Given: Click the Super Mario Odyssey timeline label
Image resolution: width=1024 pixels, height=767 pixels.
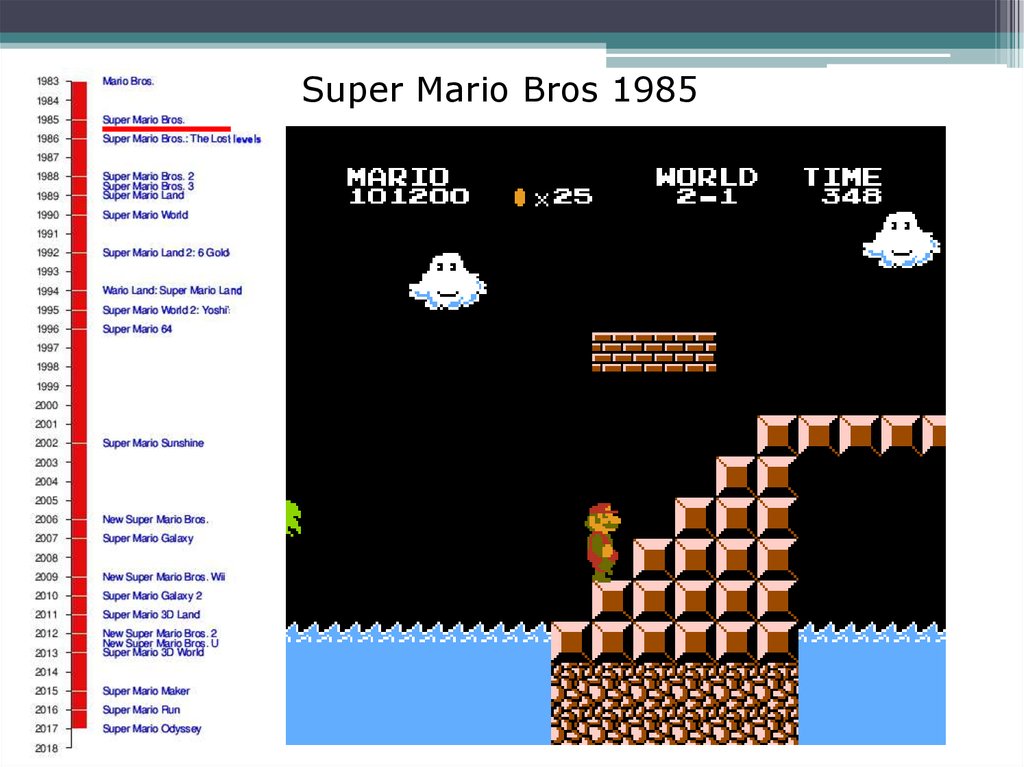Looking at the screenshot, I should (151, 729).
